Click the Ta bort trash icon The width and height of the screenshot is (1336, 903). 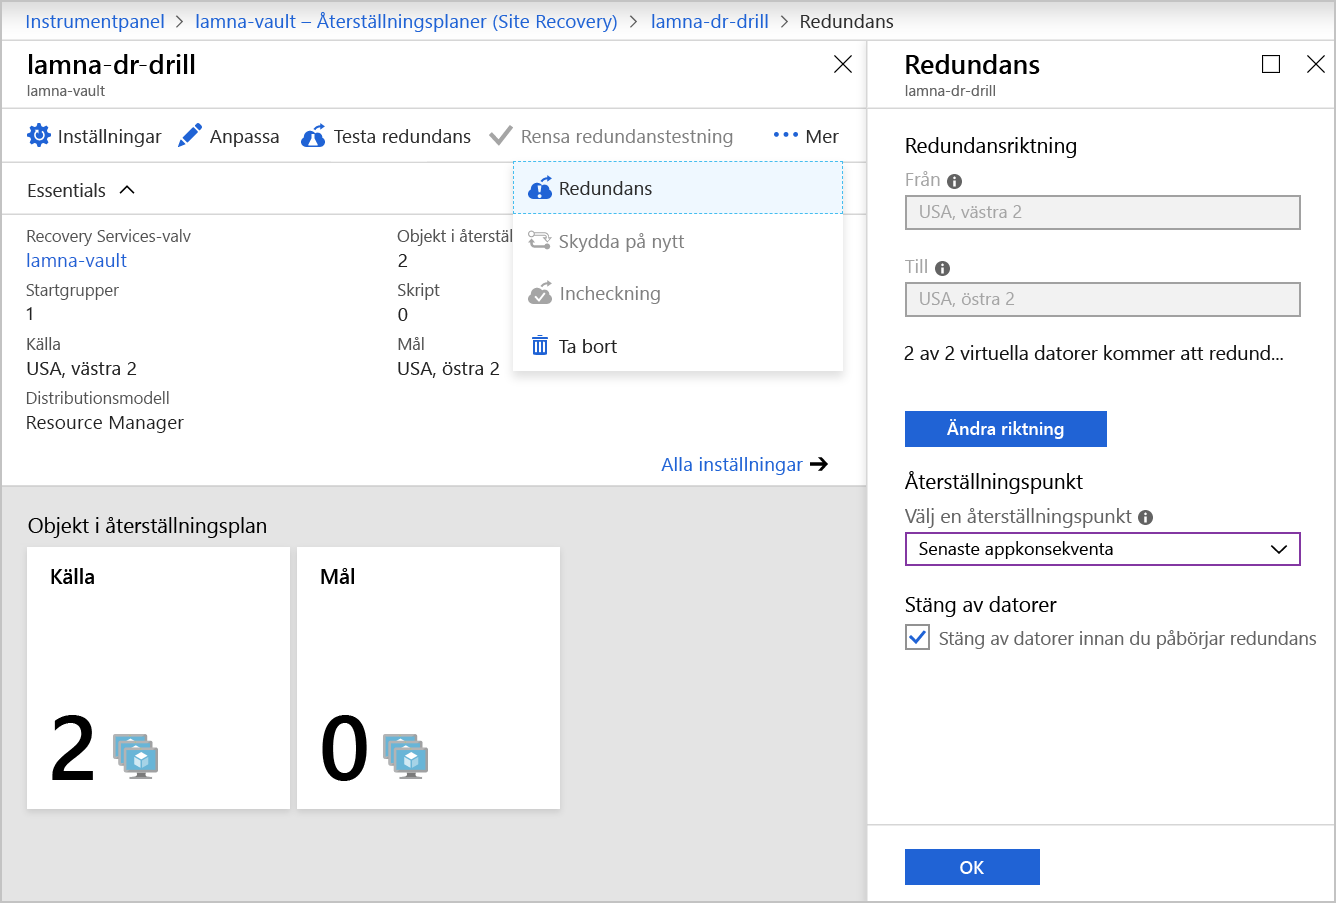point(540,346)
